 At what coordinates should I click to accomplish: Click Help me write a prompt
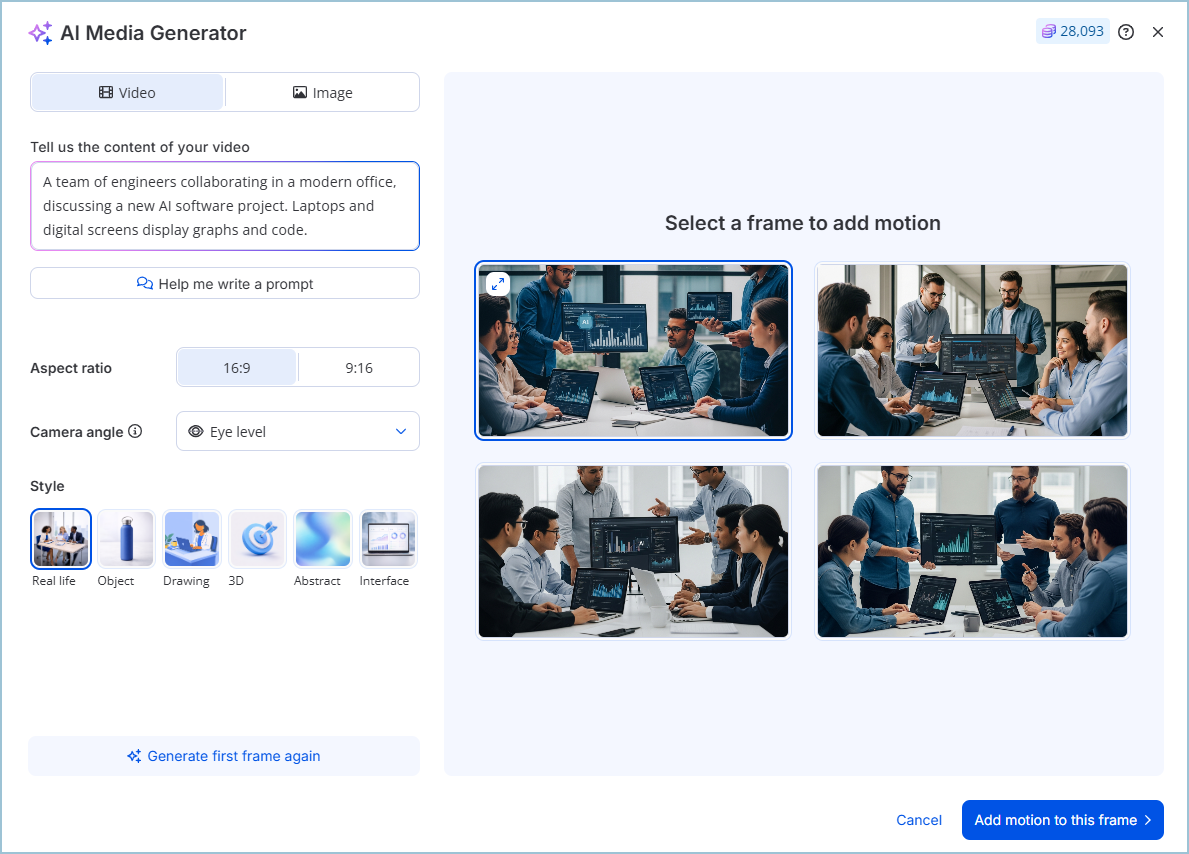click(x=225, y=284)
